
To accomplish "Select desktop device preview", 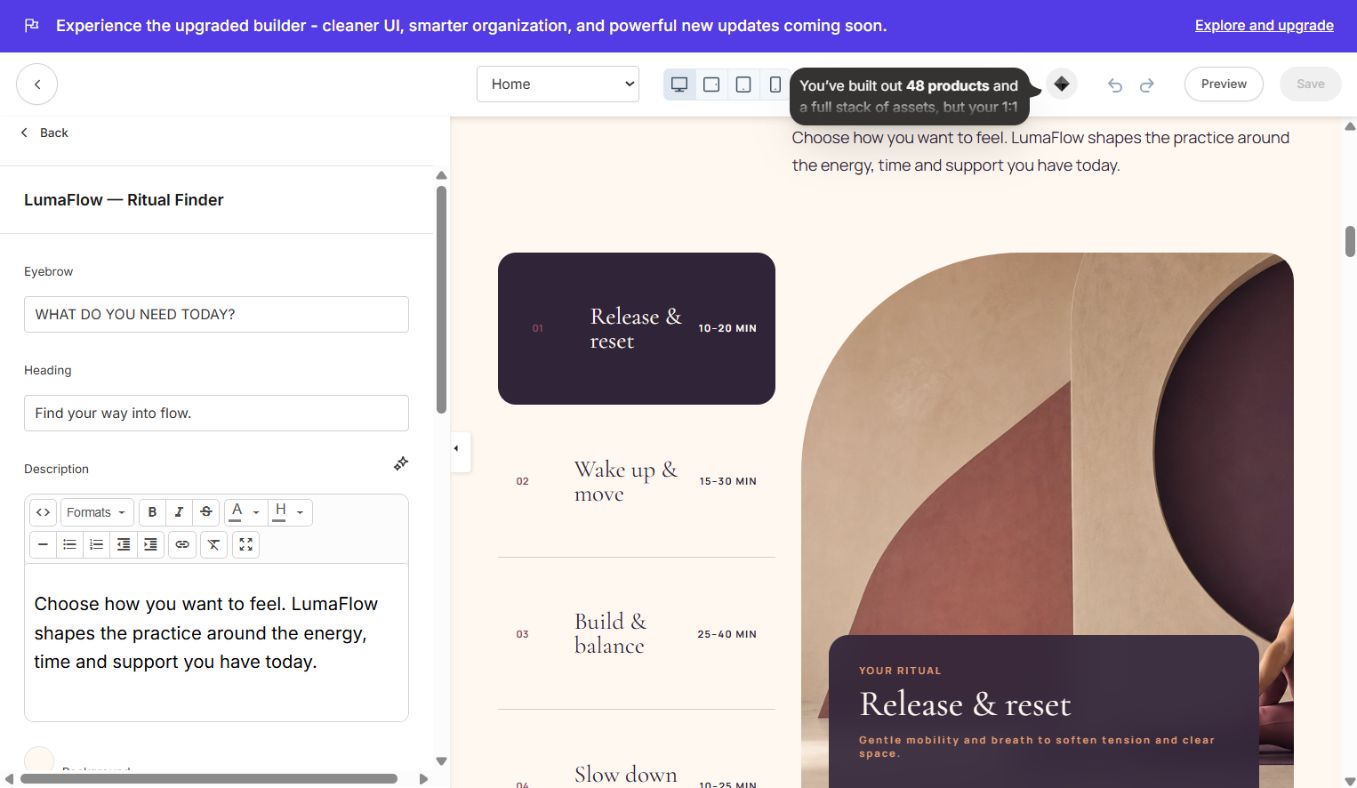I will point(680,84).
